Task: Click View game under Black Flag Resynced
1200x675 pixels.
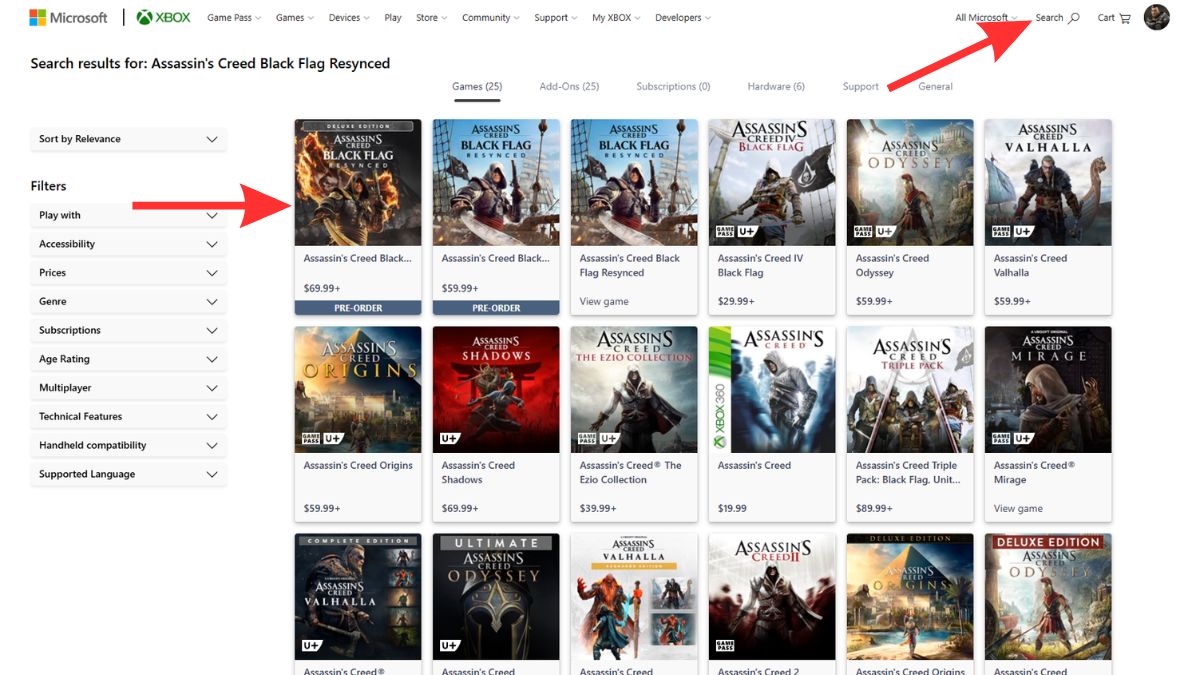Action: pyautogui.click(x=604, y=302)
